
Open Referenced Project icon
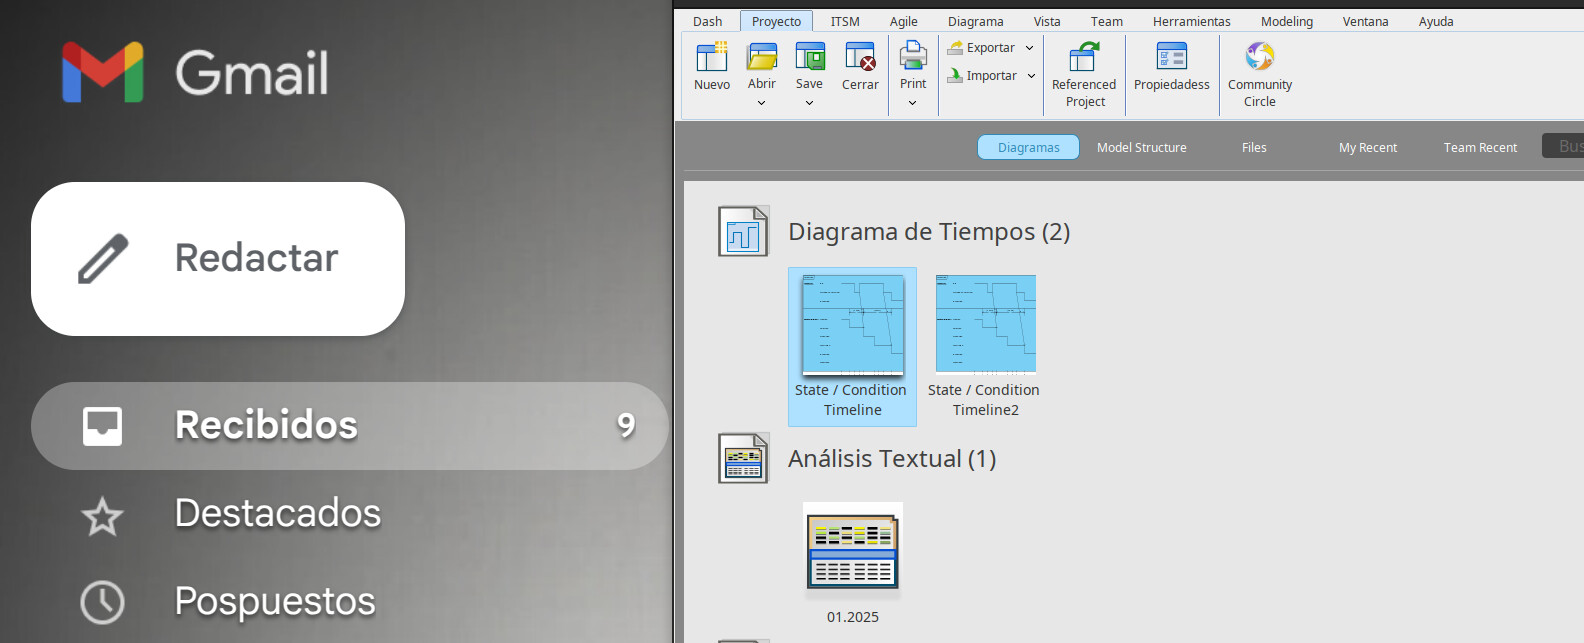pyautogui.click(x=1084, y=57)
